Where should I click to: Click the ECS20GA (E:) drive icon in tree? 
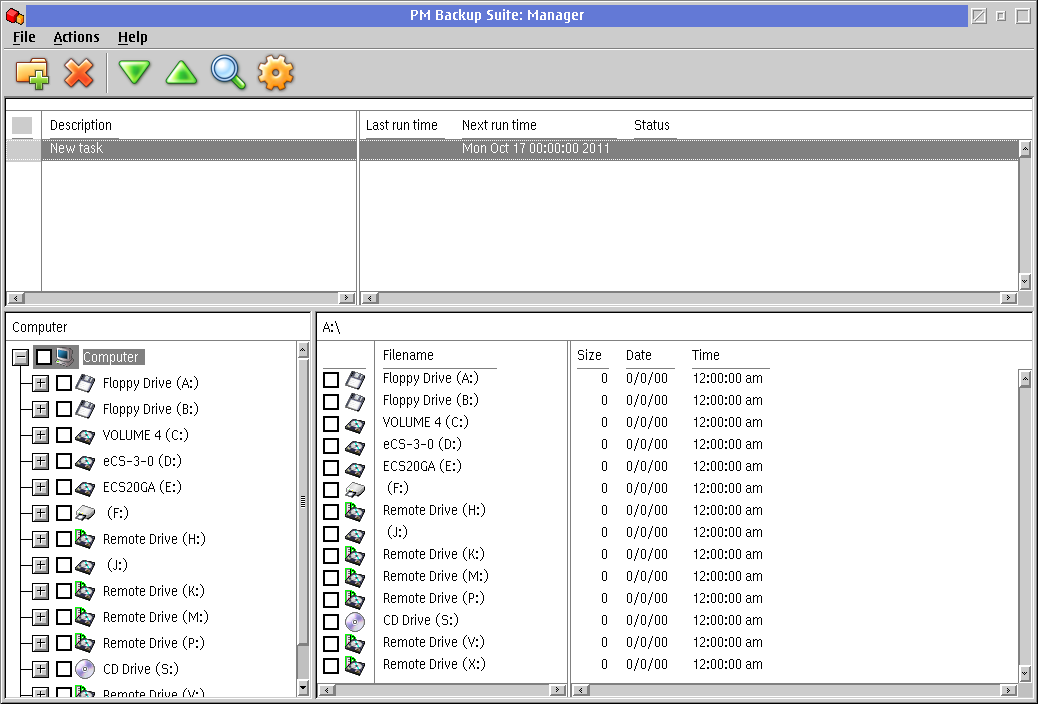tap(85, 487)
